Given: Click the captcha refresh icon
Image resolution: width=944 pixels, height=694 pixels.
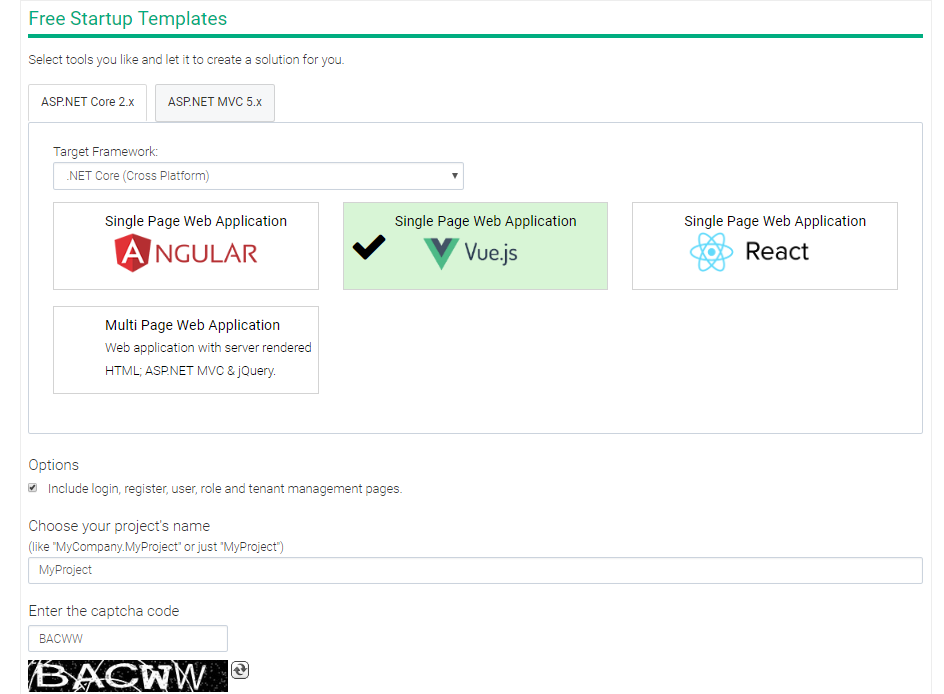Looking at the screenshot, I should [240, 670].
